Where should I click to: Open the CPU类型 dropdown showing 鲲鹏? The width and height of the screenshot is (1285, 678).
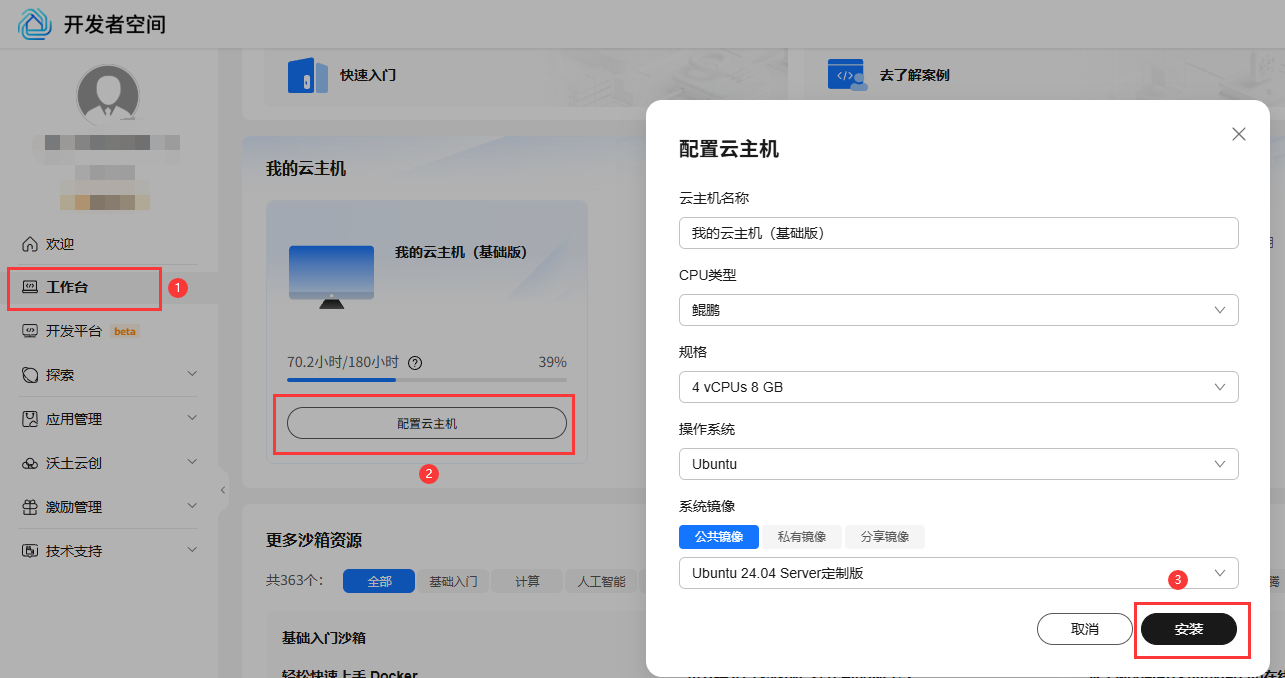pyautogui.click(x=958, y=310)
